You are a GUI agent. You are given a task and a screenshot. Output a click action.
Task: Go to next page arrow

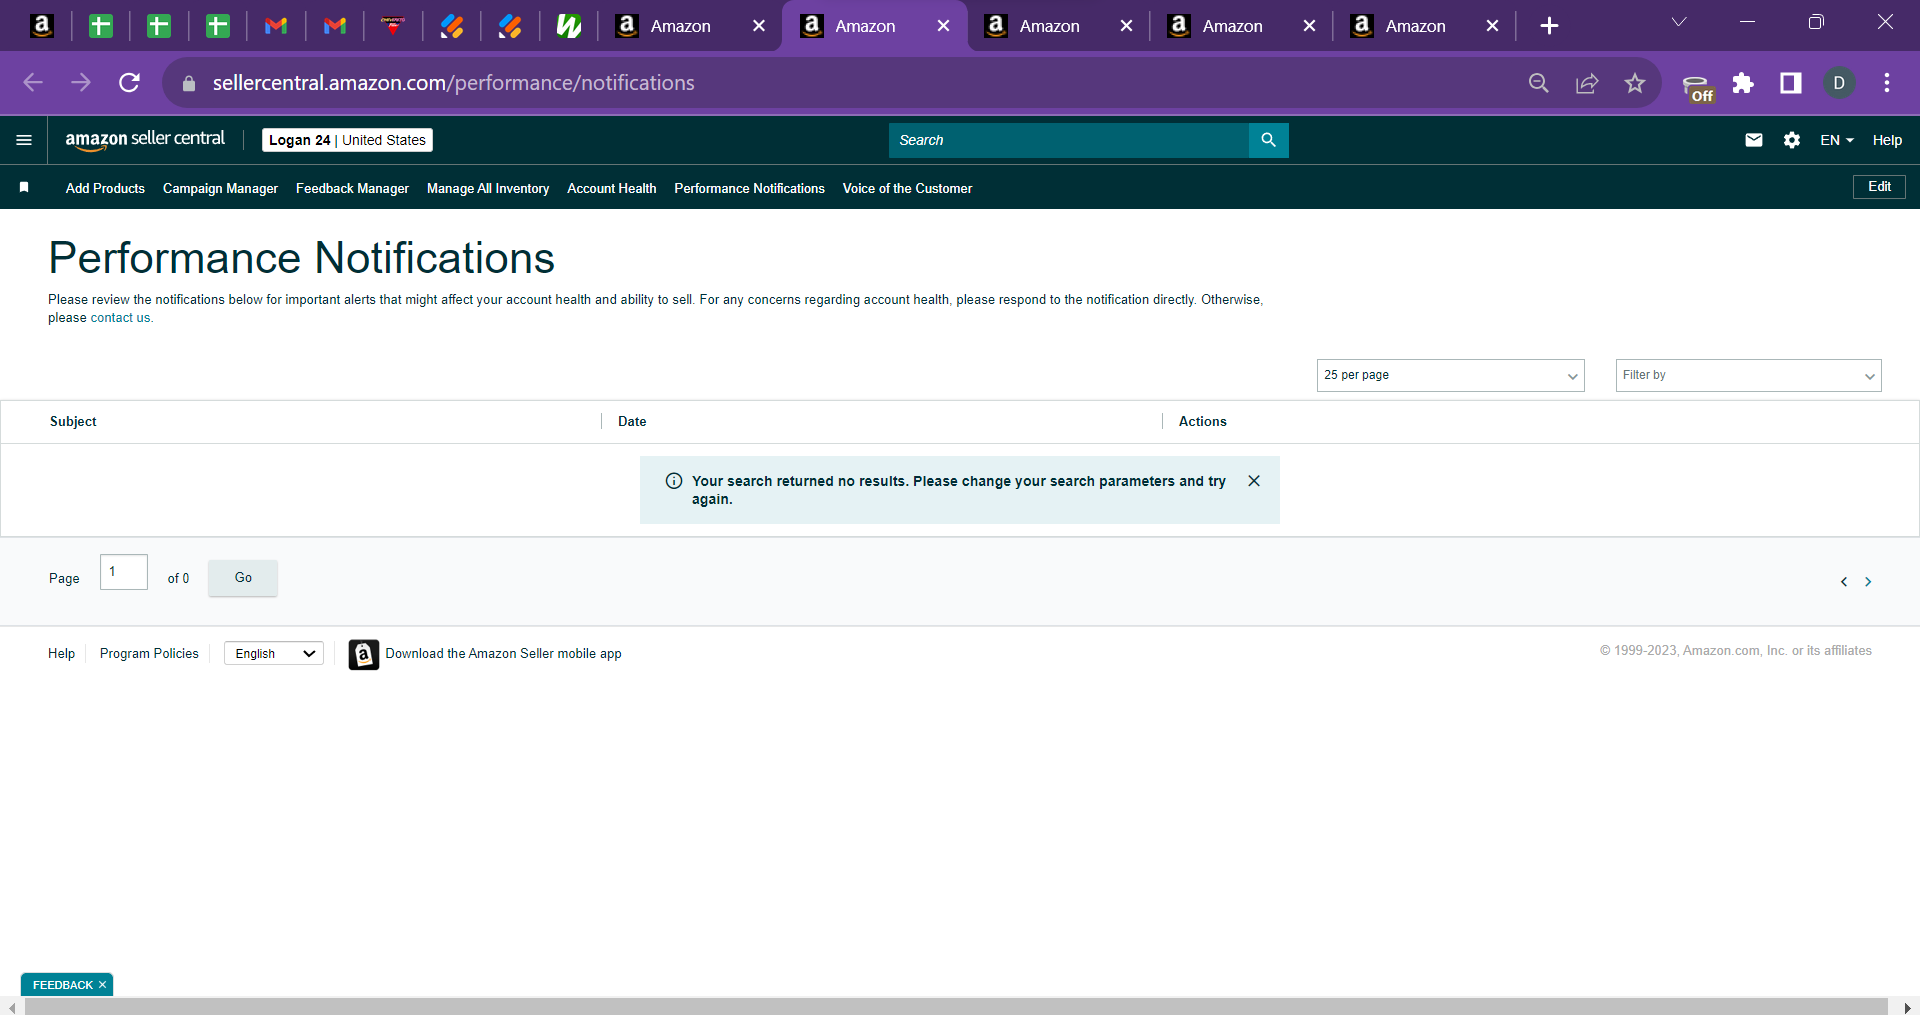coord(1868,582)
